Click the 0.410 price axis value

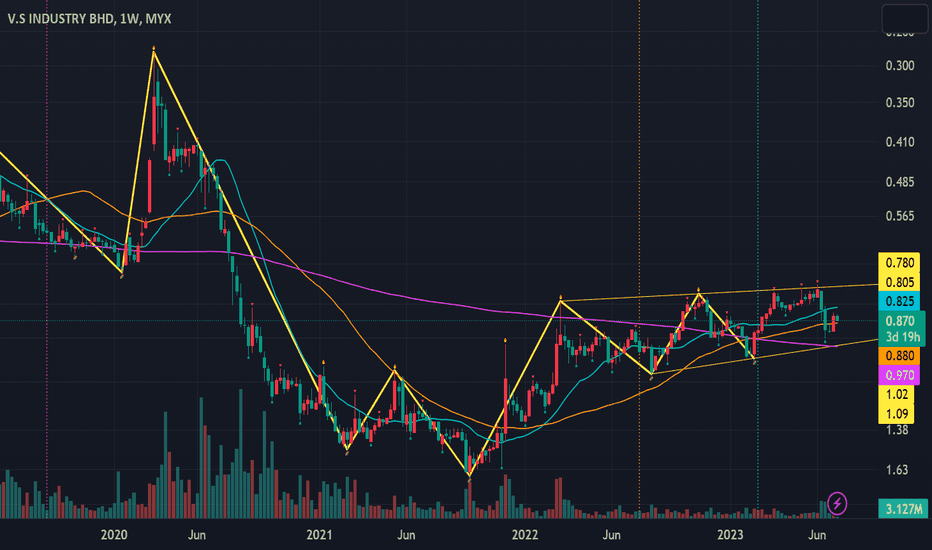coord(900,142)
